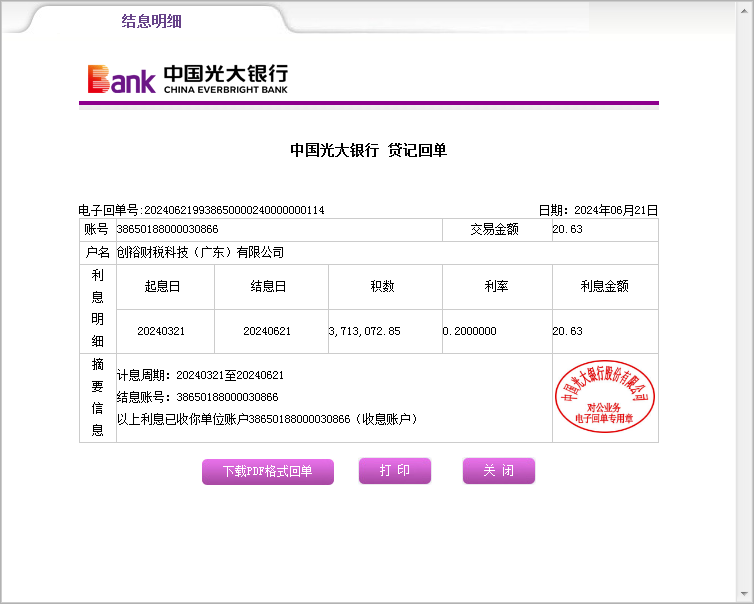This screenshot has height=604, width=754.
Task: Click the 交易金额 value 20.63
Action: (x=567, y=229)
